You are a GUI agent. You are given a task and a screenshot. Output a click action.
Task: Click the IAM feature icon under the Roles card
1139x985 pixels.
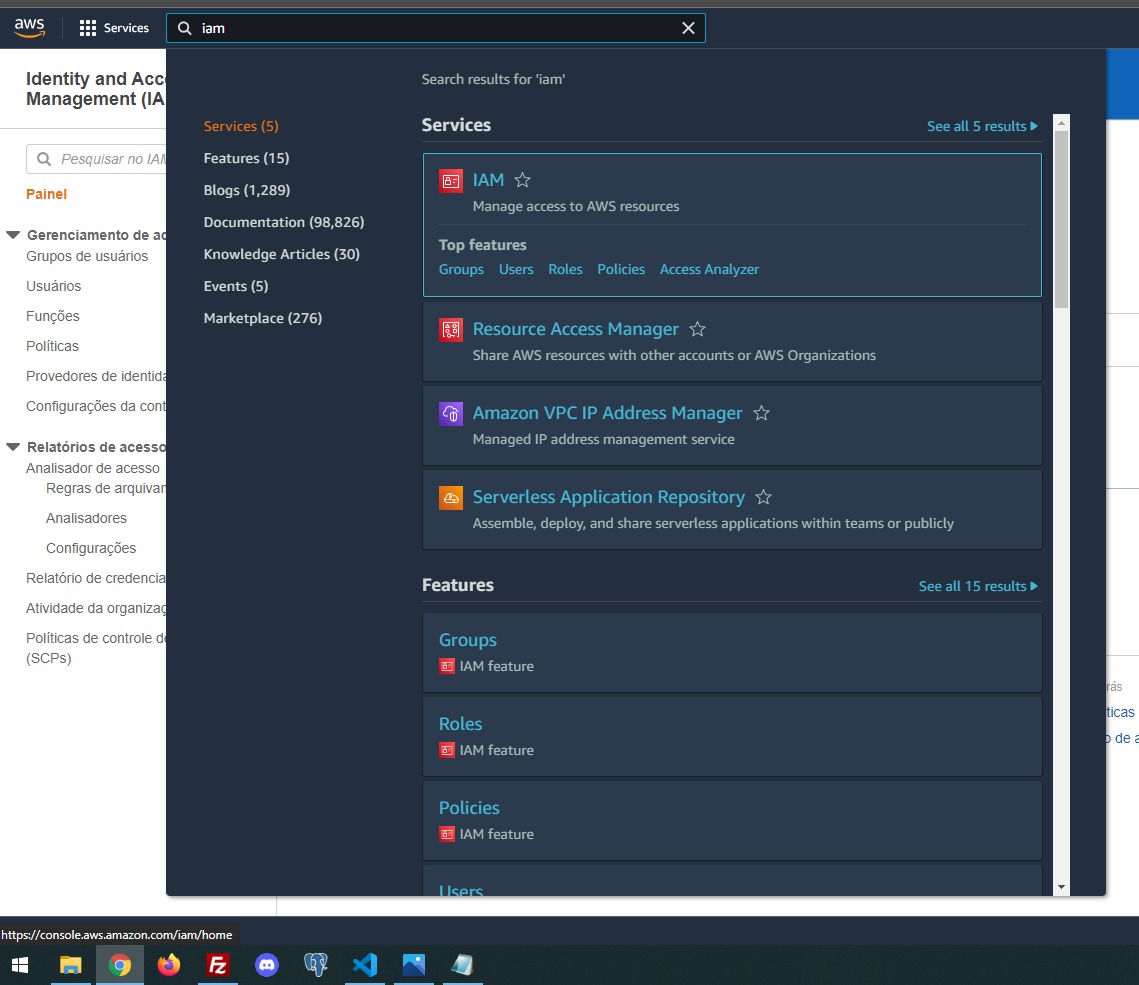pos(447,750)
